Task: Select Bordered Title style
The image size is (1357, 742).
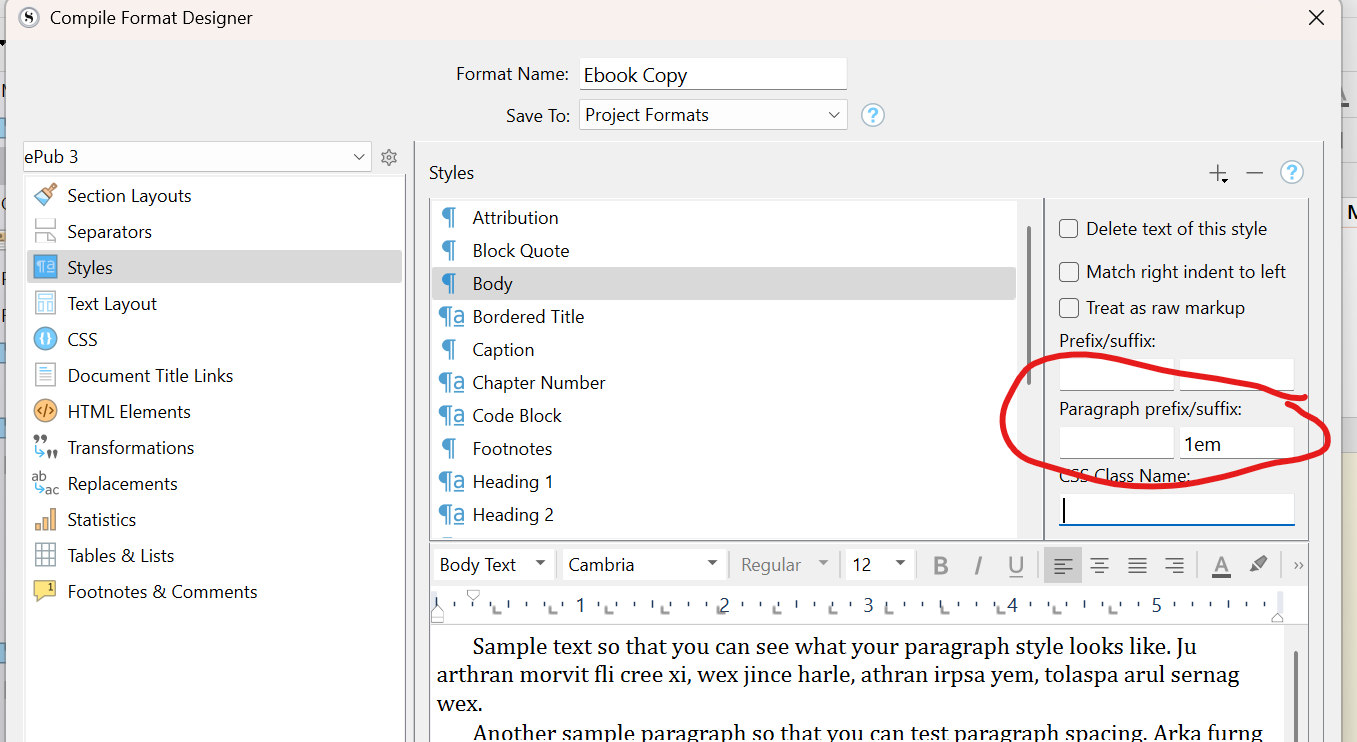Action: coord(724,317)
